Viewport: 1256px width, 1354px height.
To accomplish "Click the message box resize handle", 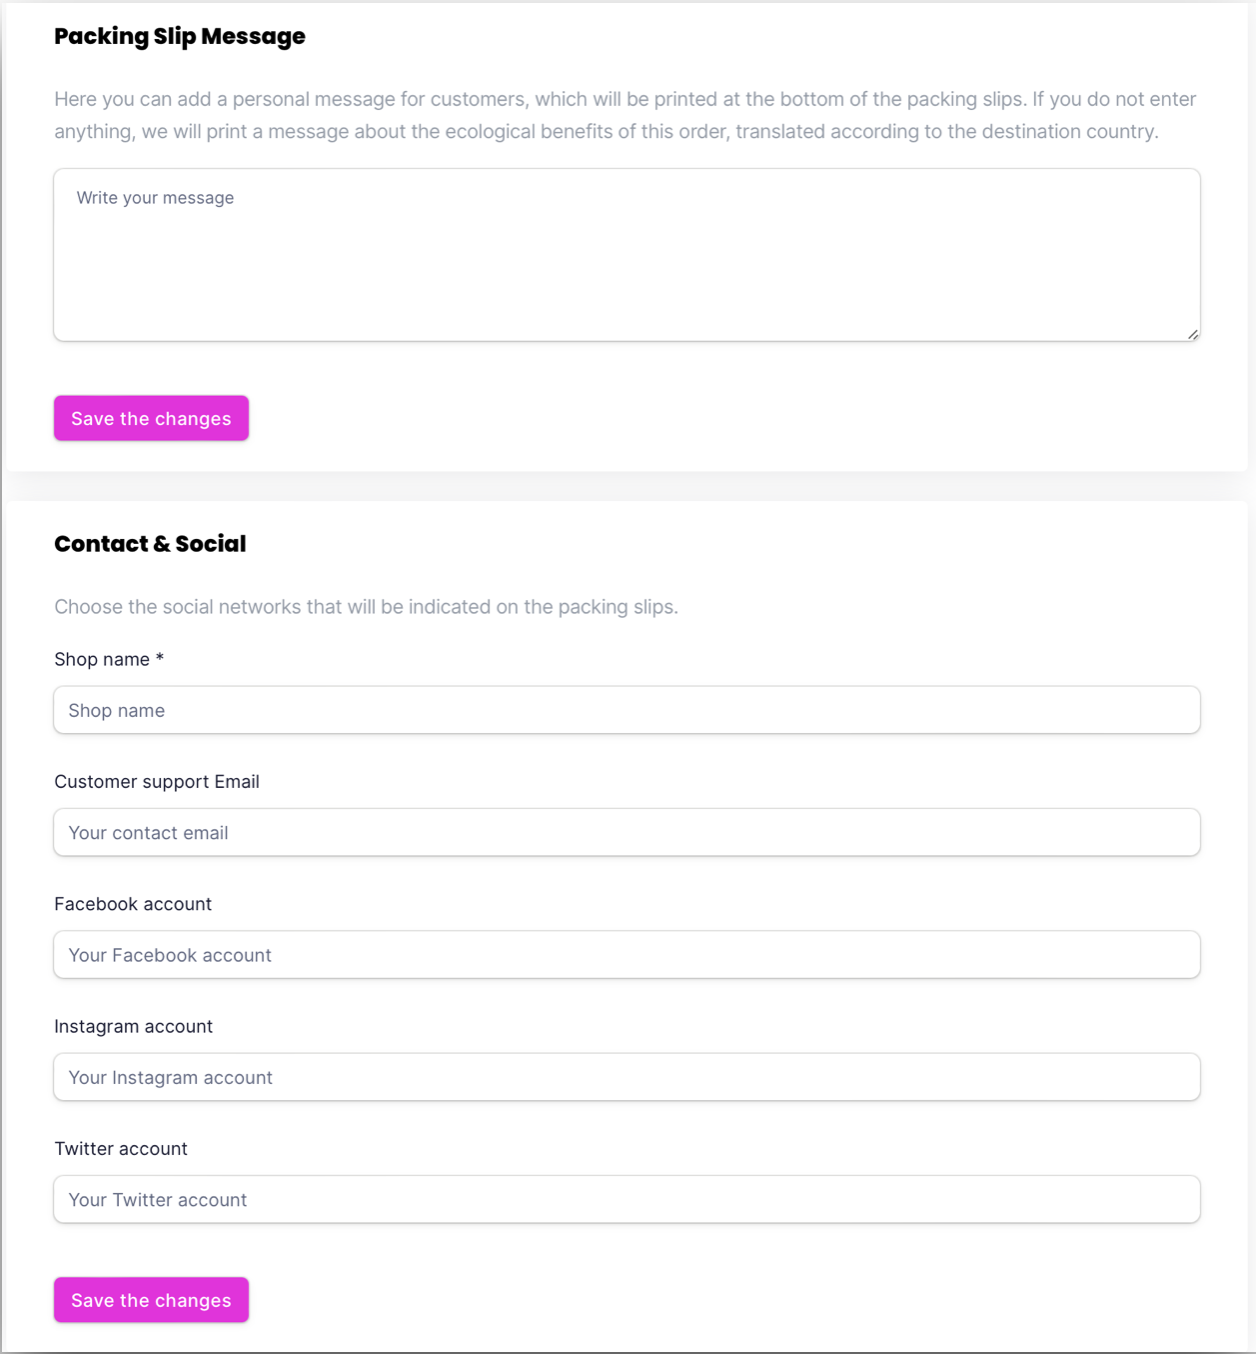I will pyautogui.click(x=1193, y=334).
